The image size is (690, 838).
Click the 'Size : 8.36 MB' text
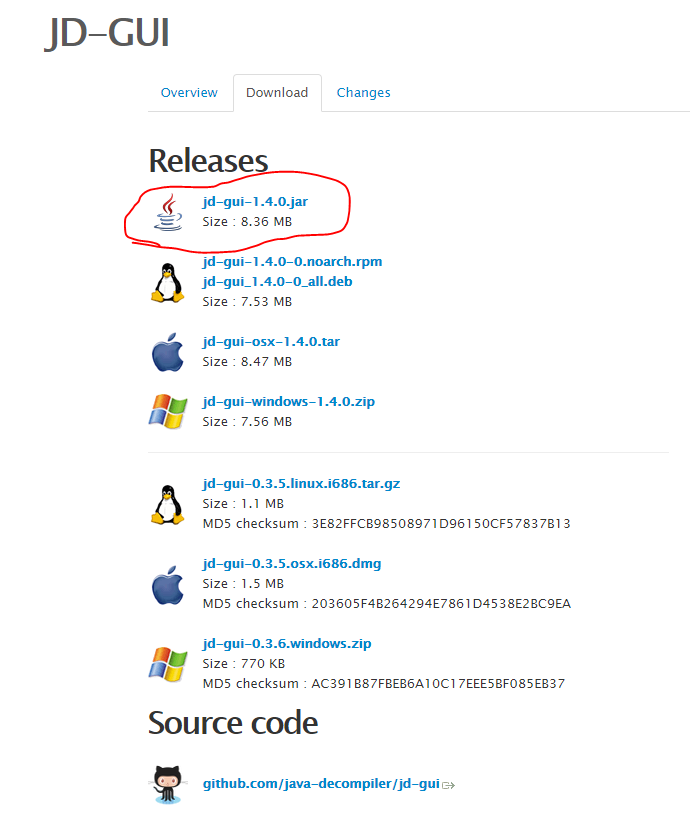pos(247,222)
